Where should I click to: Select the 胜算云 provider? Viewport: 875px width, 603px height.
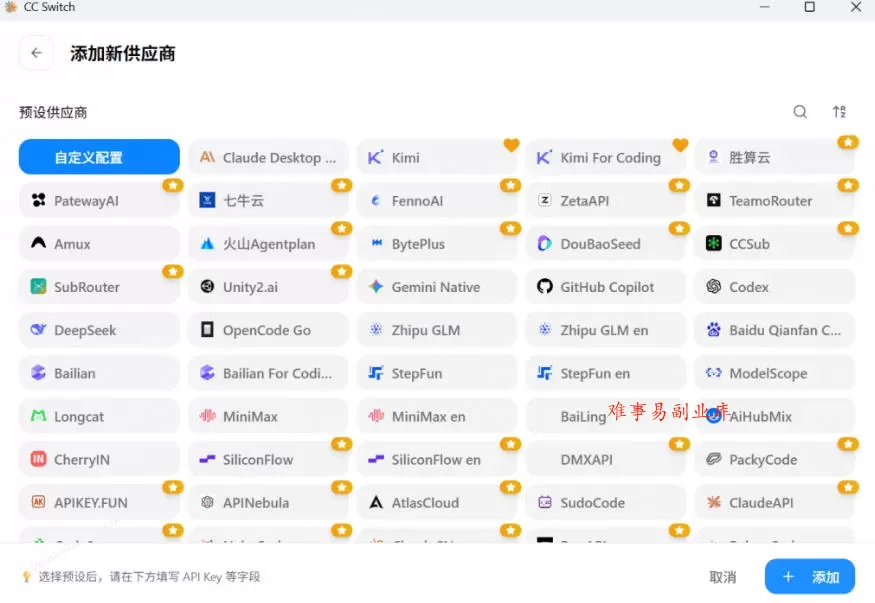[775, 157]
